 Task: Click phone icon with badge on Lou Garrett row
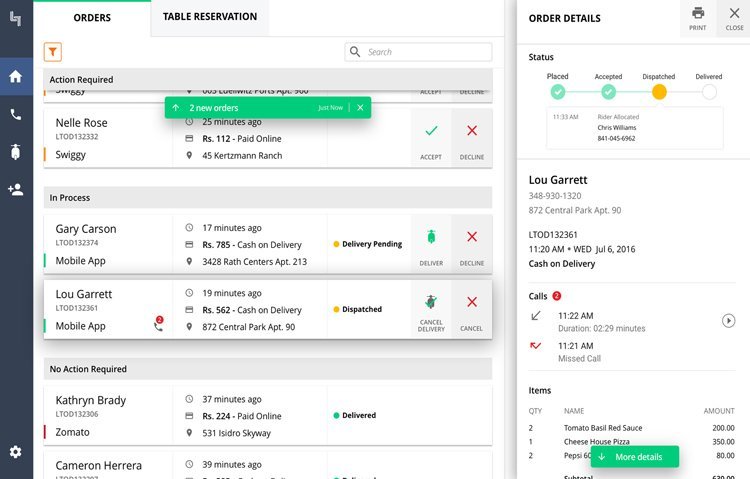click(158, 324)
